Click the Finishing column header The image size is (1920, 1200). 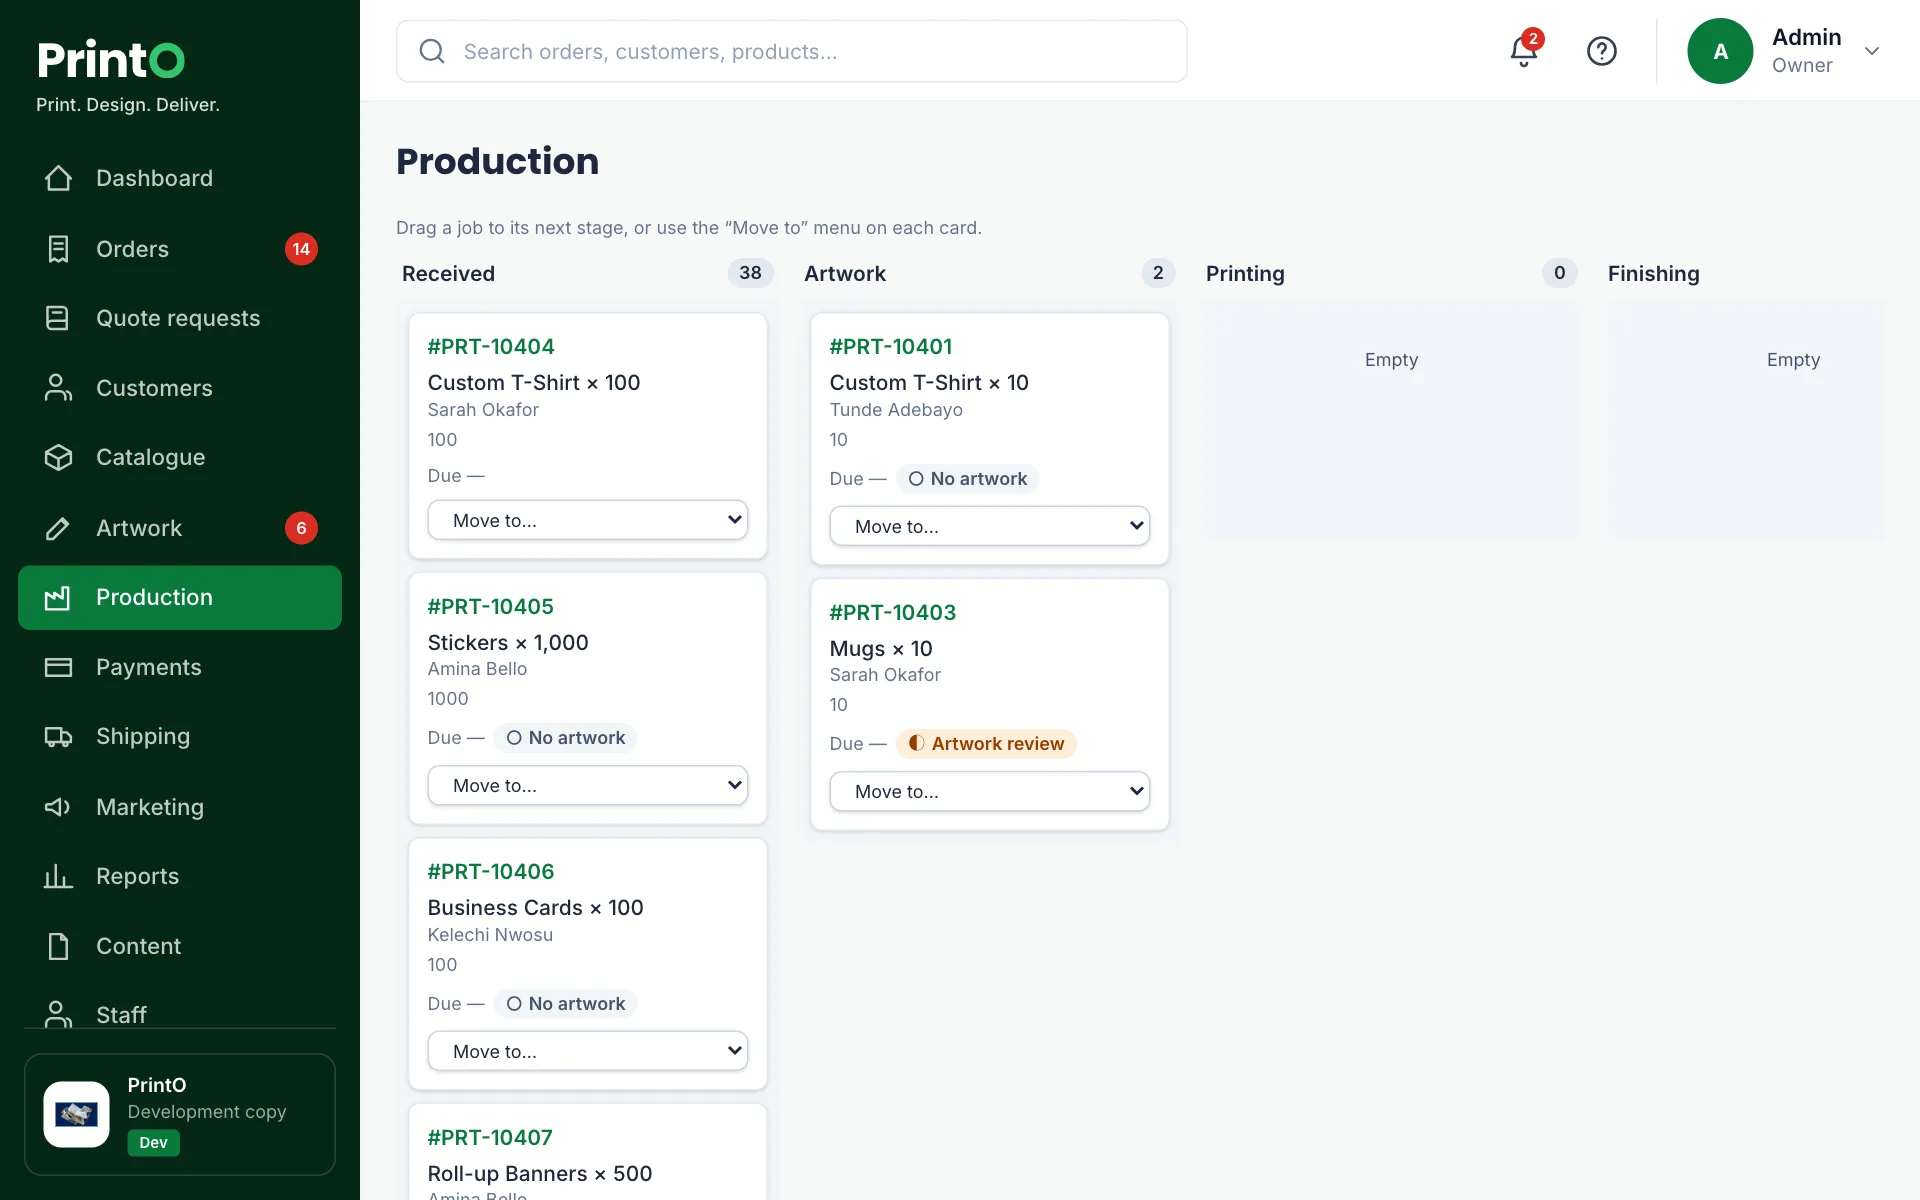pos(1654,274)
